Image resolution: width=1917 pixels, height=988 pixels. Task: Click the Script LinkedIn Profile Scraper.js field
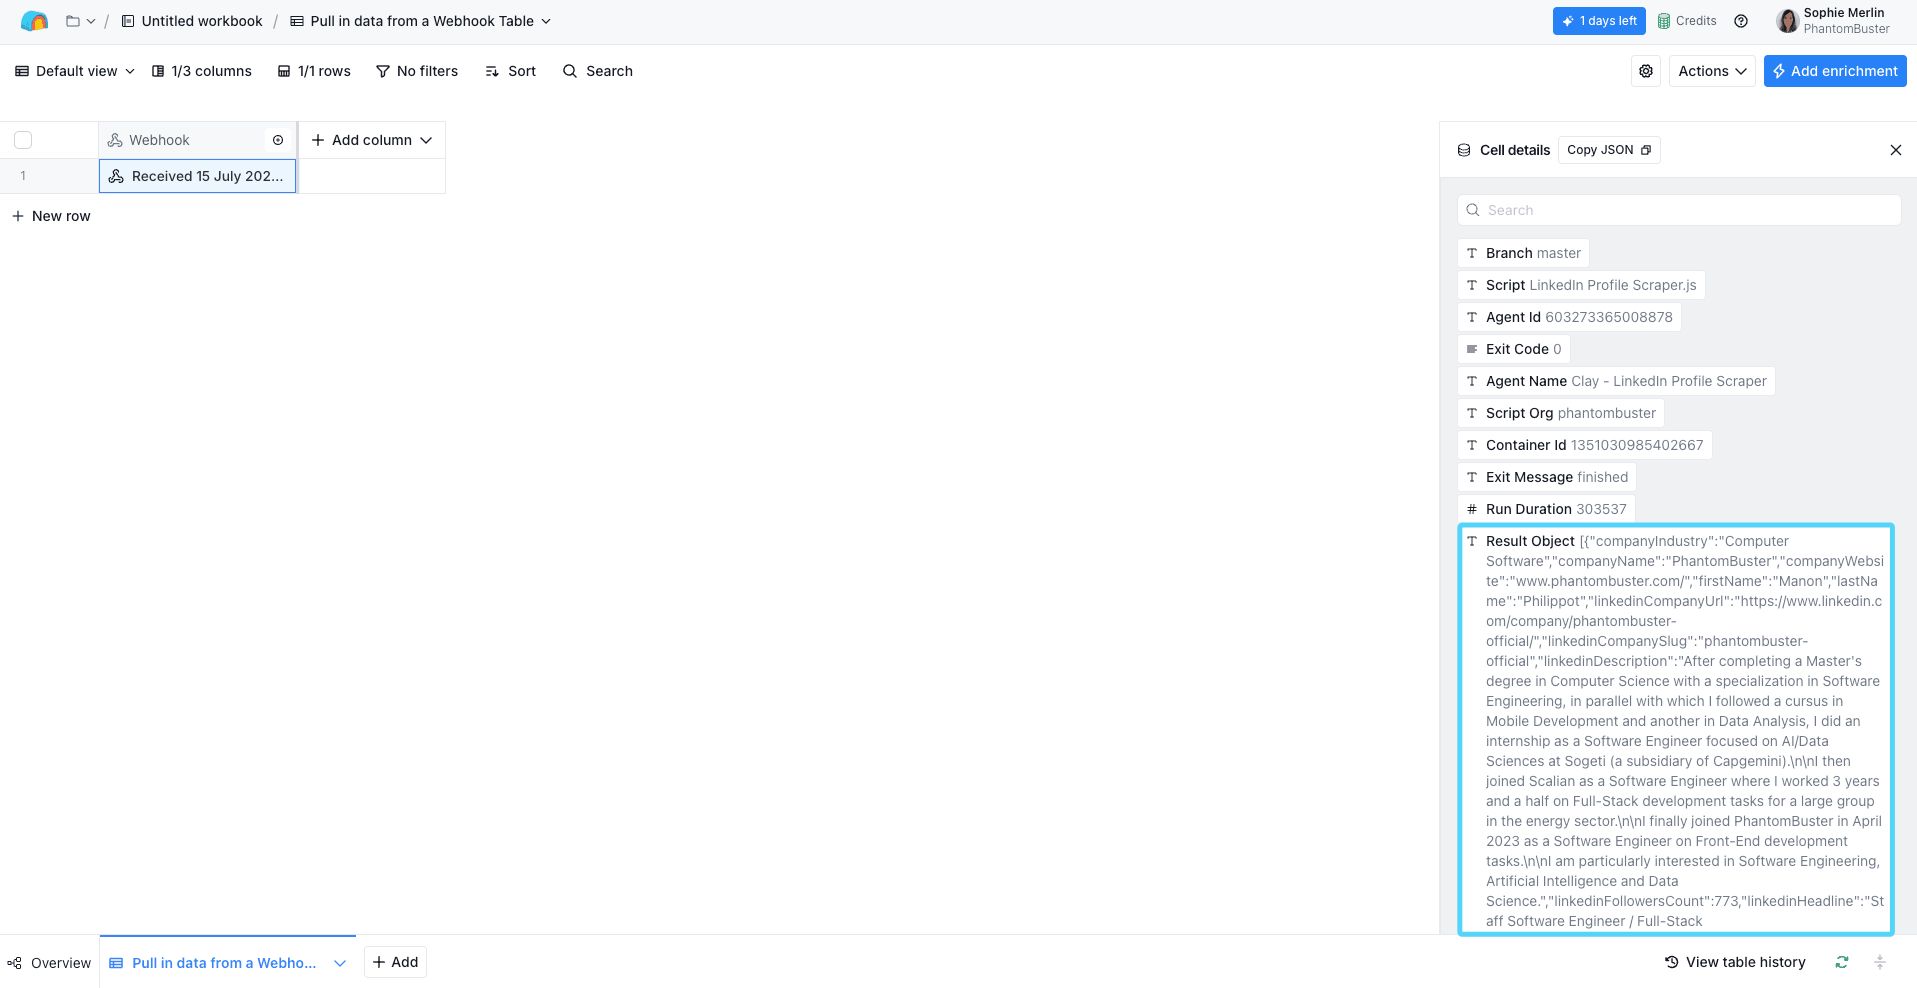coord(1581,285)
